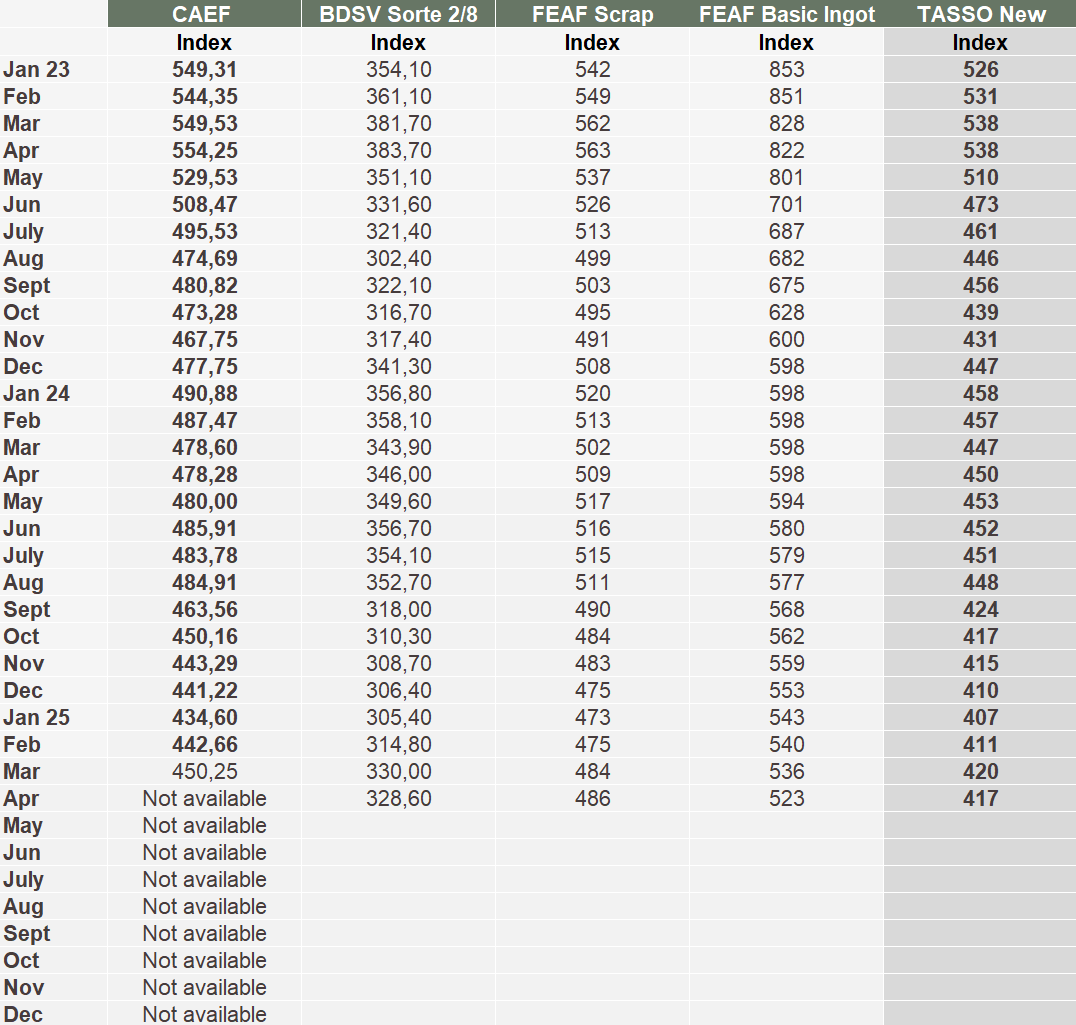Image resolution: width=1076 pixels, height=1025 pixels.
Task: Click the non-bold CAEF value 450,25
Action: pos(204,771)
